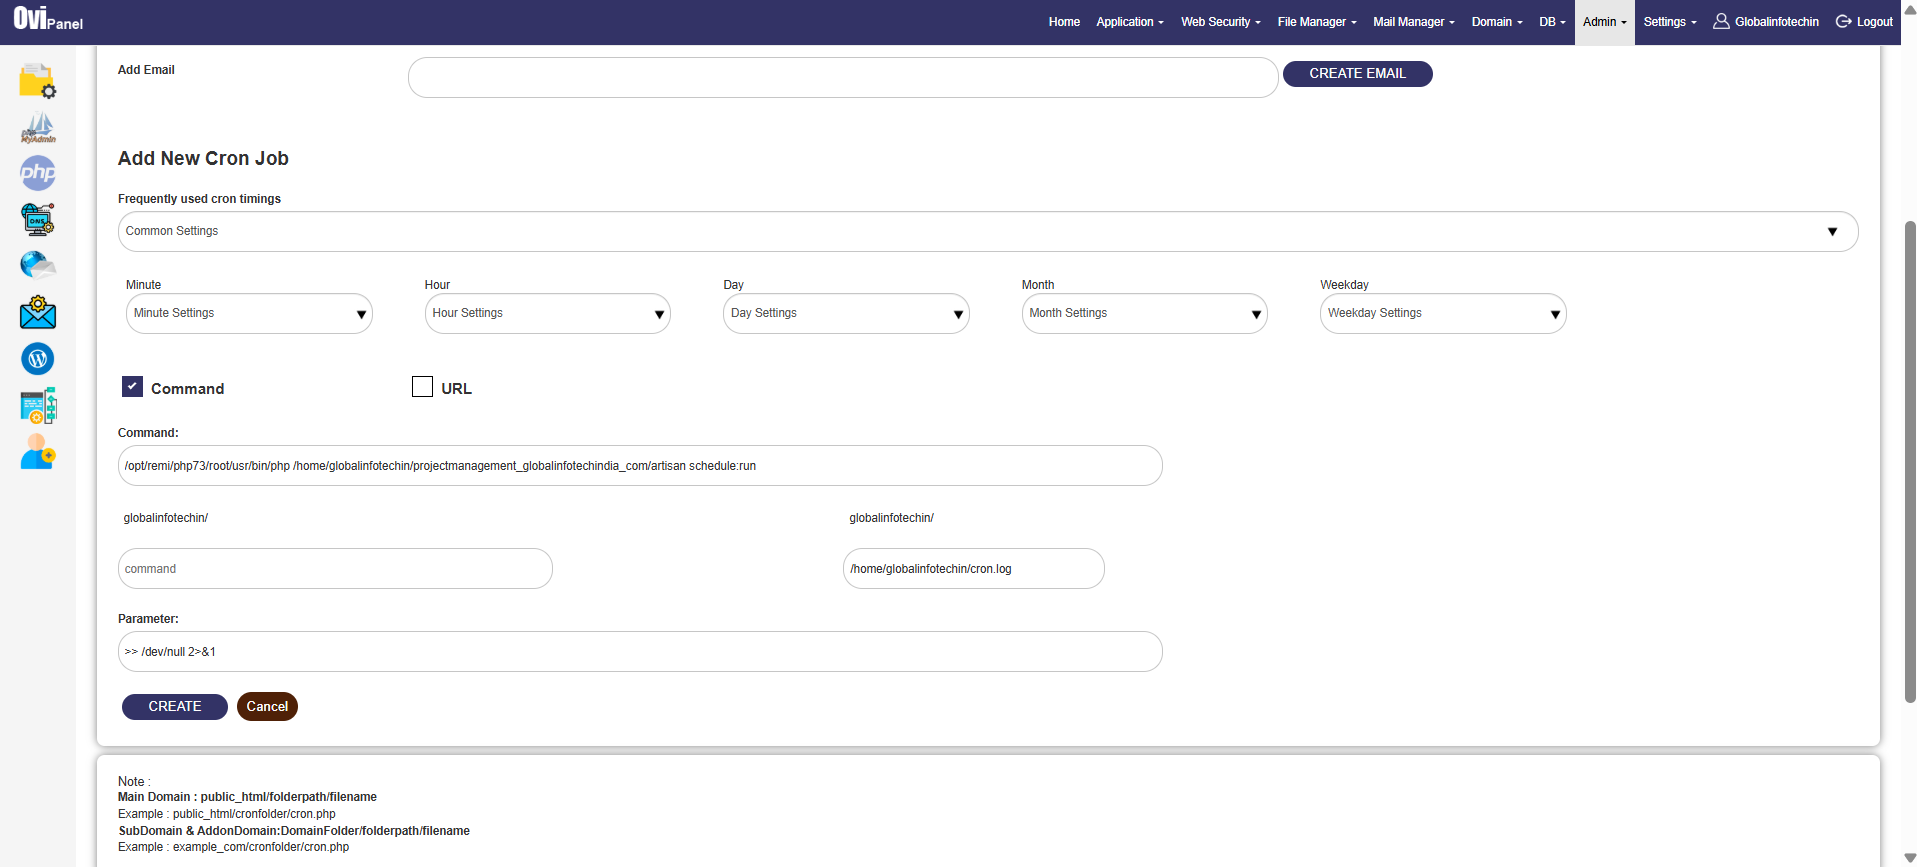This screenshot has height=867, width=1917.
Task: Click the add user icon in sidebar
Action: [x=38, y=452]
